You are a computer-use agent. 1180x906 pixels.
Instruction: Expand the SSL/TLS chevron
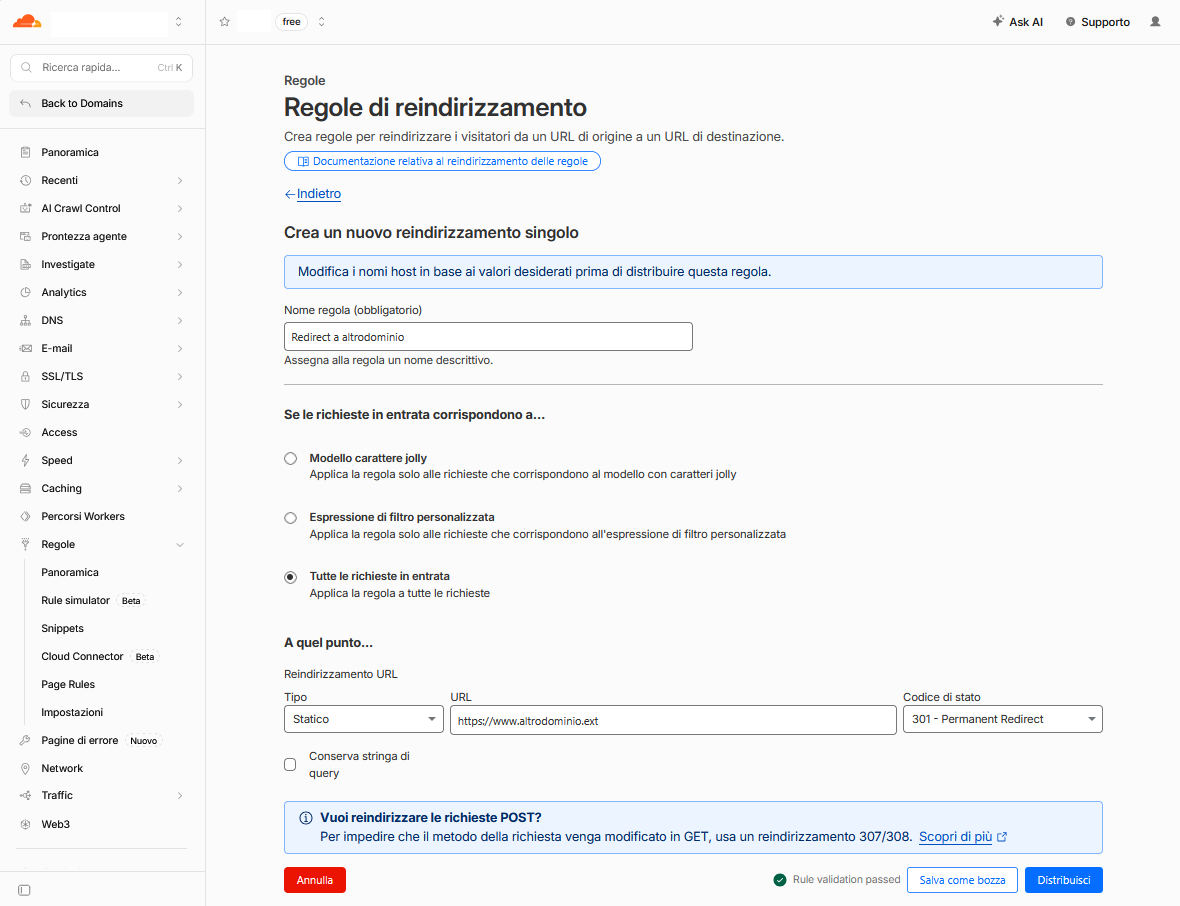(x=180, y=376)
